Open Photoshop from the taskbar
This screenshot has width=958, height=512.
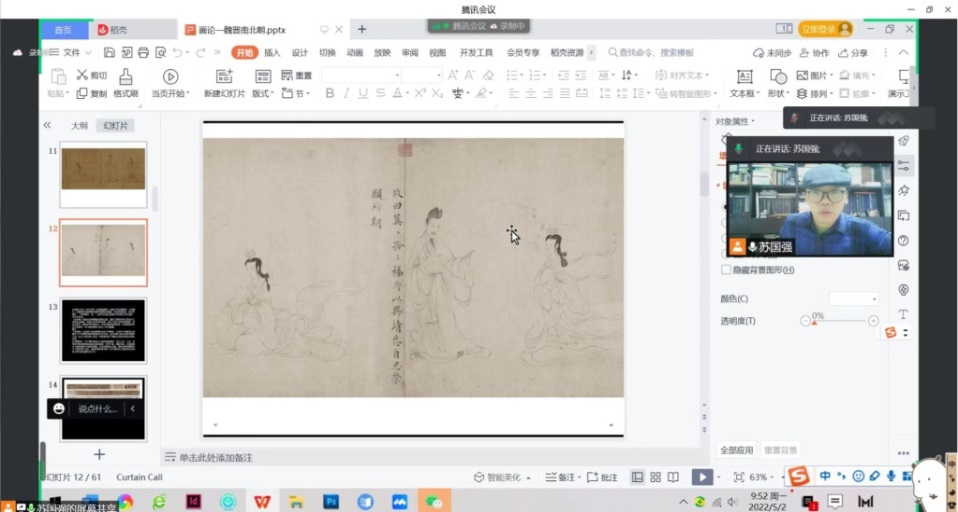coord(331,501)
